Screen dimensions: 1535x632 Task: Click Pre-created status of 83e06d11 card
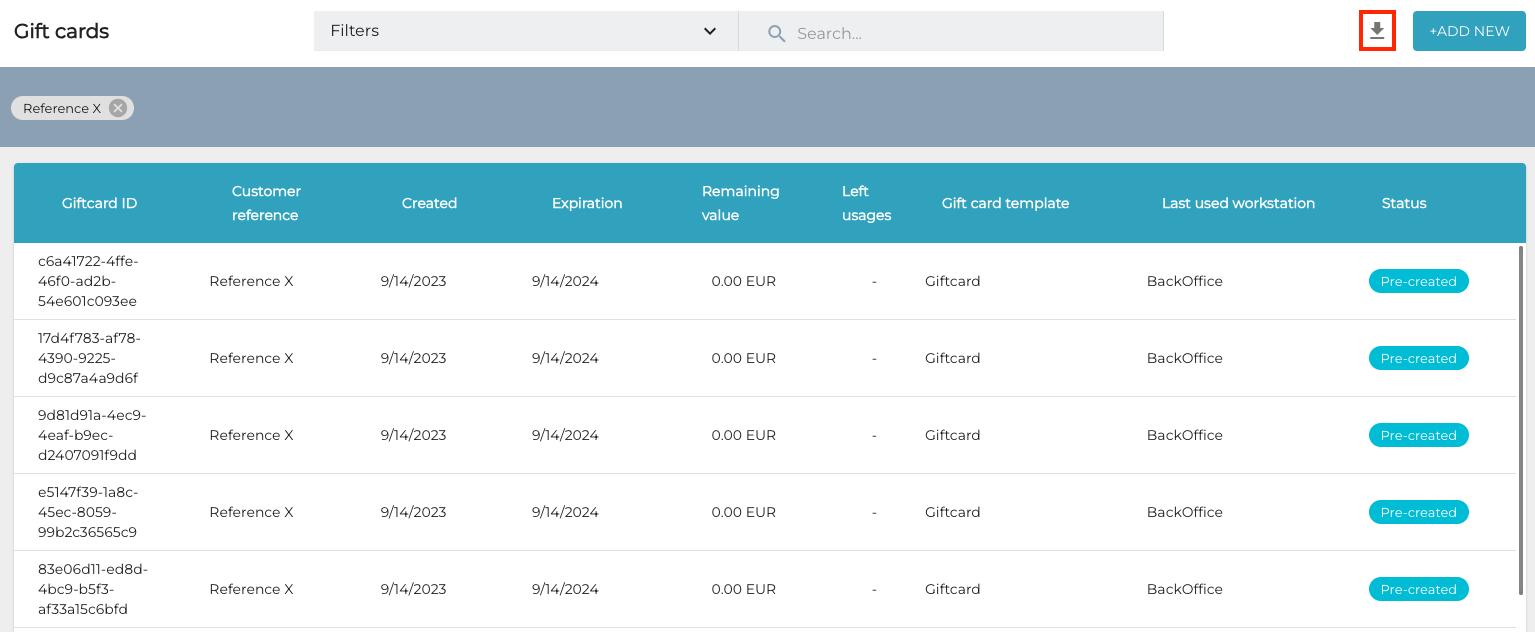click(x=1418, y=589)
